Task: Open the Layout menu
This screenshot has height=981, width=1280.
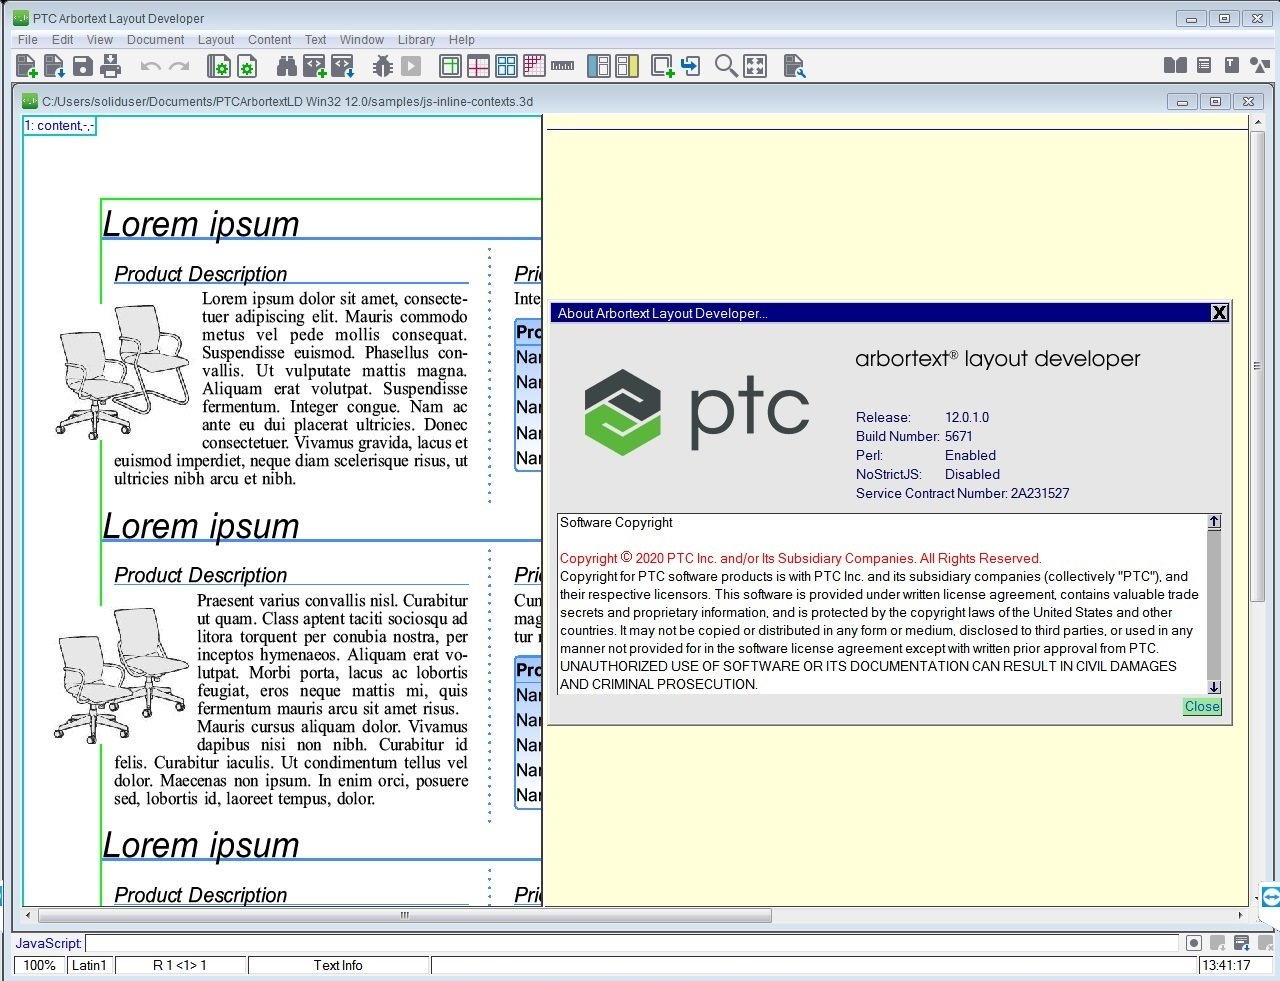Action: (216, 40)
